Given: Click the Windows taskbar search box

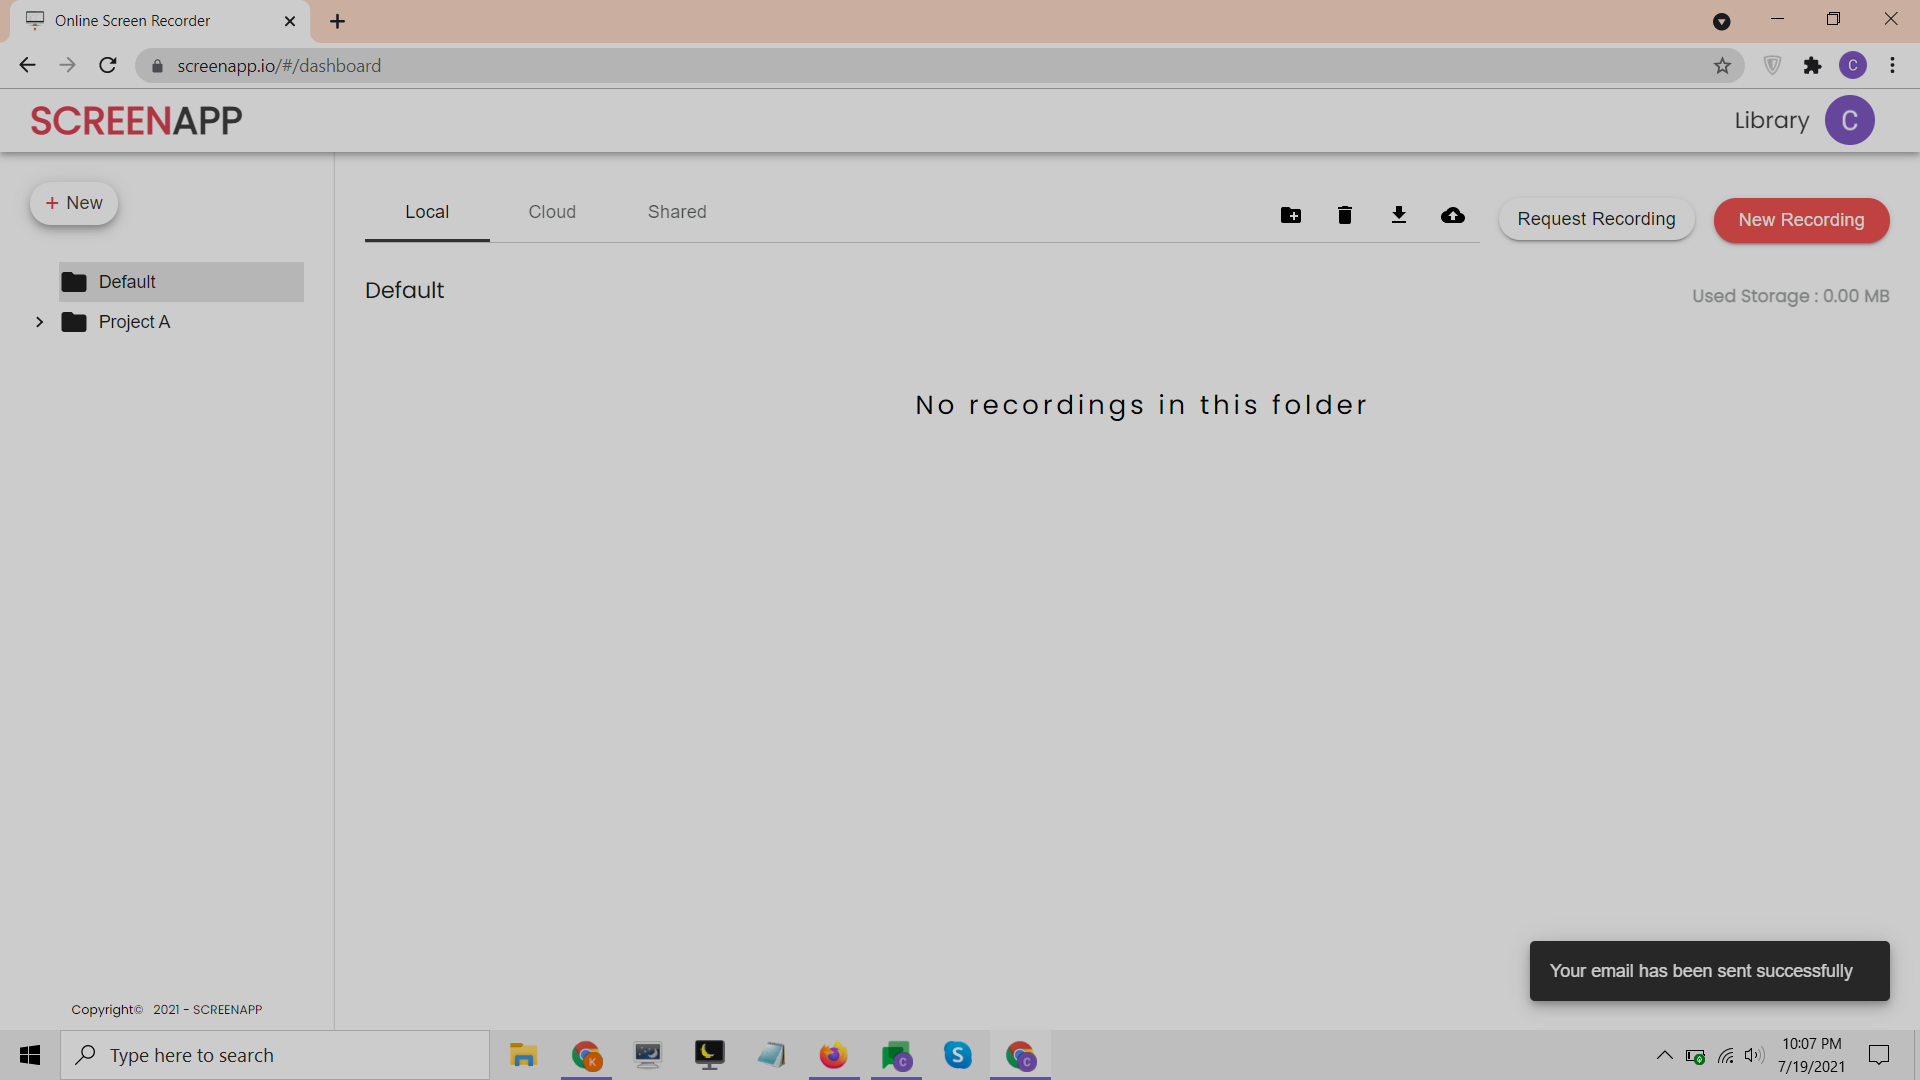Looking at the screenshot, I should [x=275, y=1055].
